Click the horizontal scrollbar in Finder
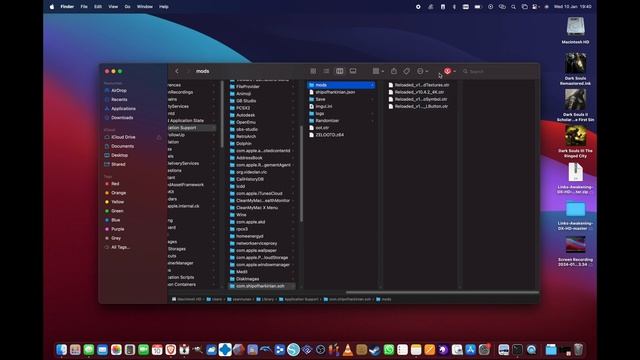This screenshot has height=360, width=640. [x=442, y=292]
